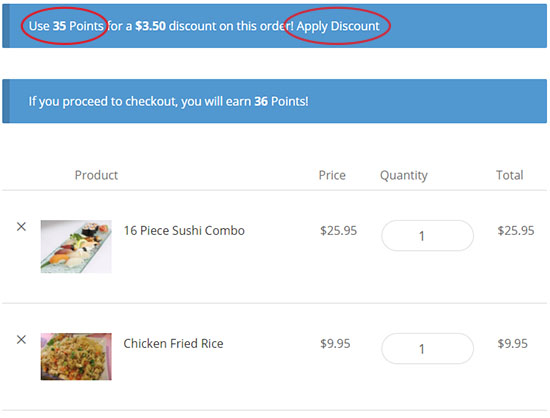The image size is (550, 418).
Task: Click the Apply Discount link
Action: click(338, 26)
